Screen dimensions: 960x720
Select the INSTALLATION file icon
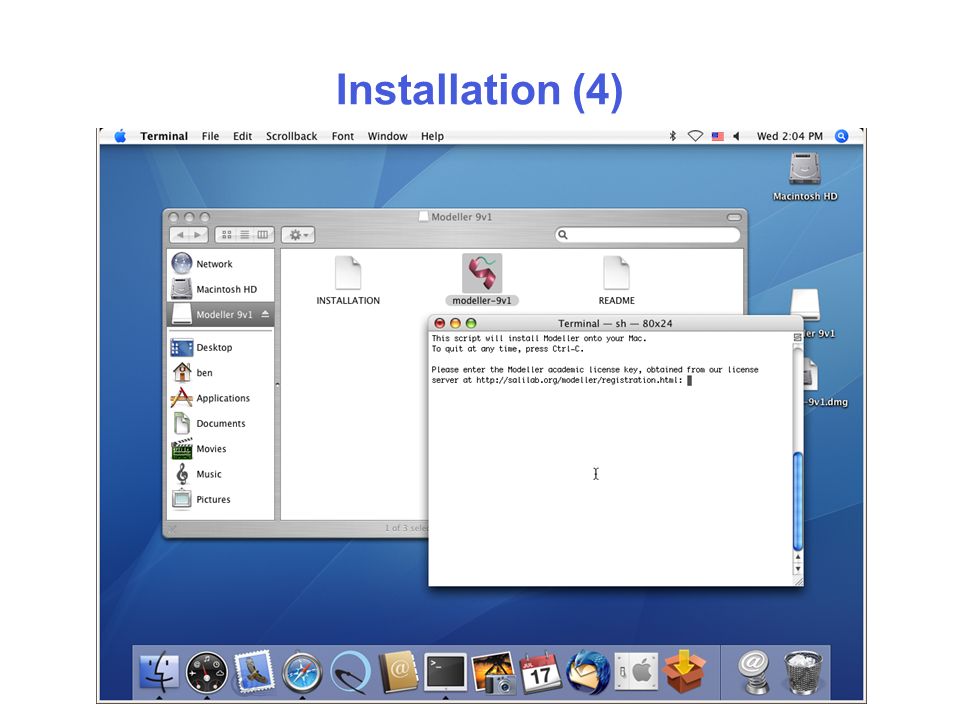tap(348, 273)
